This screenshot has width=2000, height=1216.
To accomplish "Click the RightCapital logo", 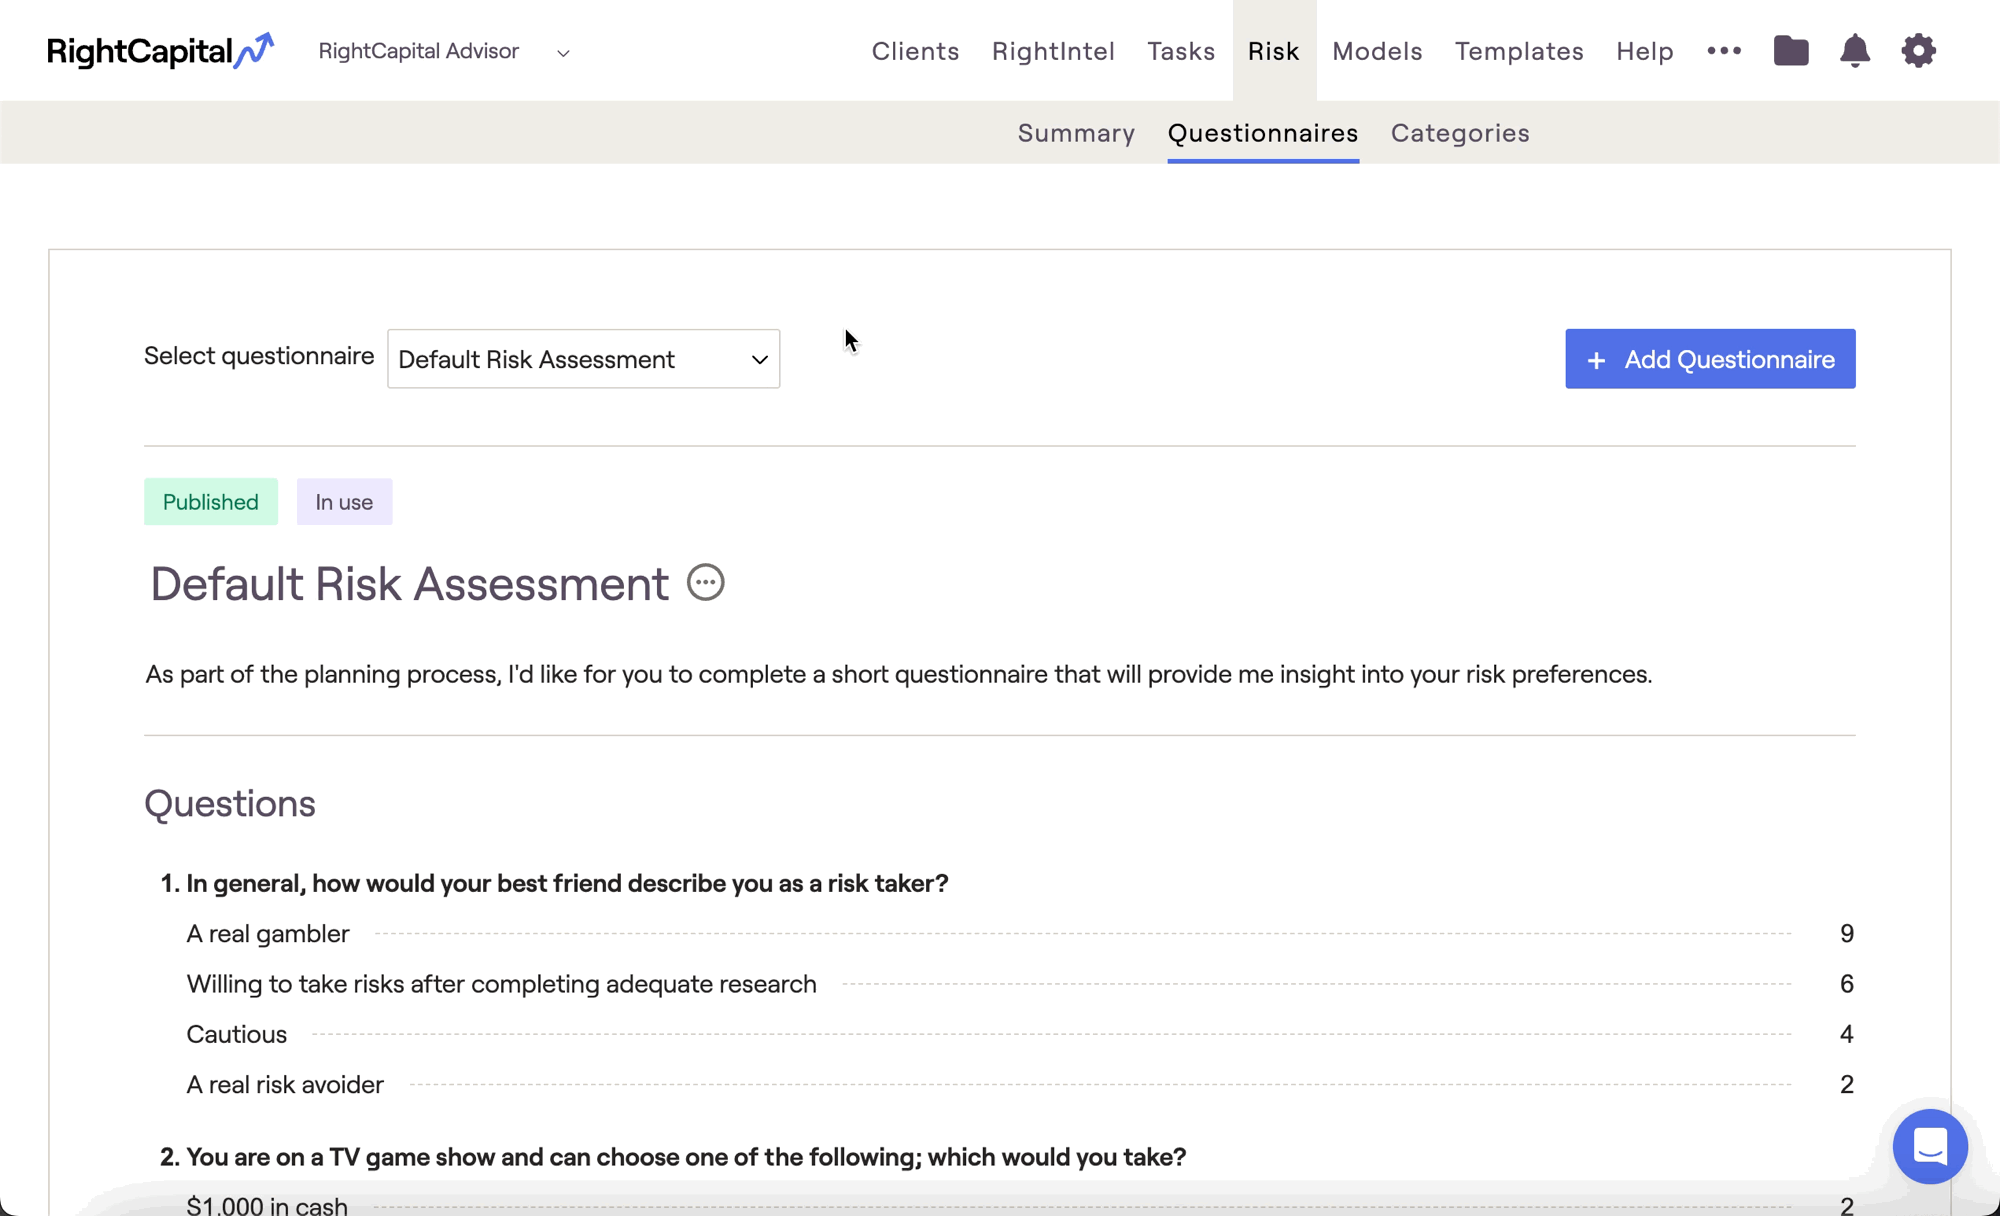I will coord(160,50).
